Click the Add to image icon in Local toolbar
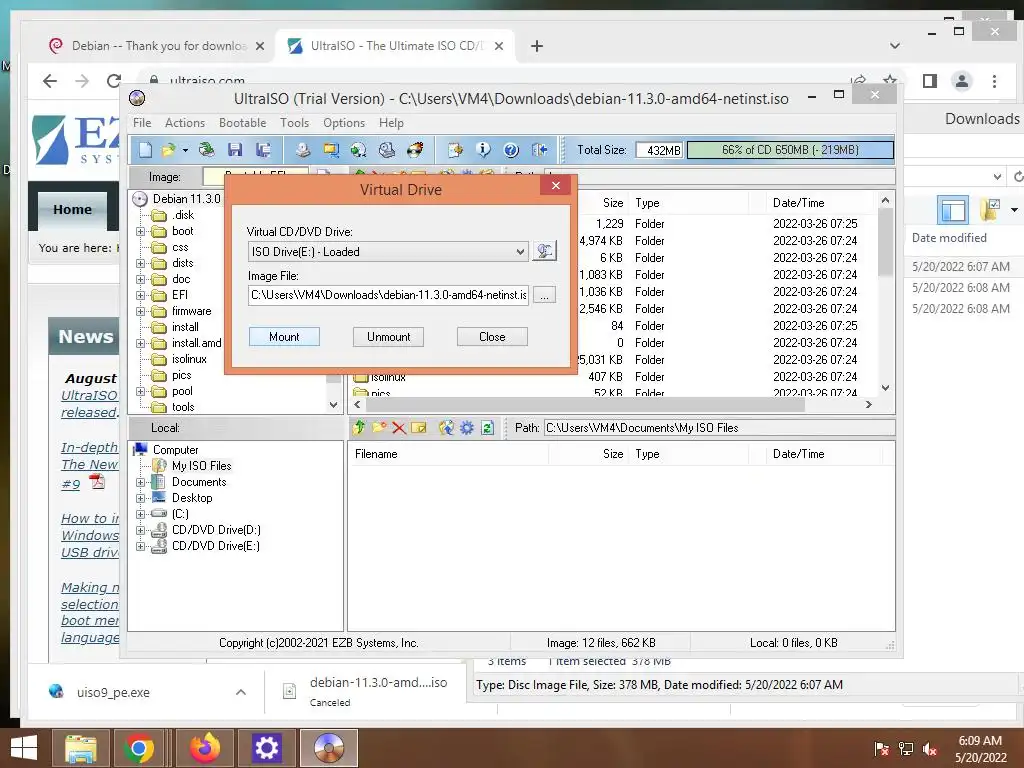 (446, 428)
